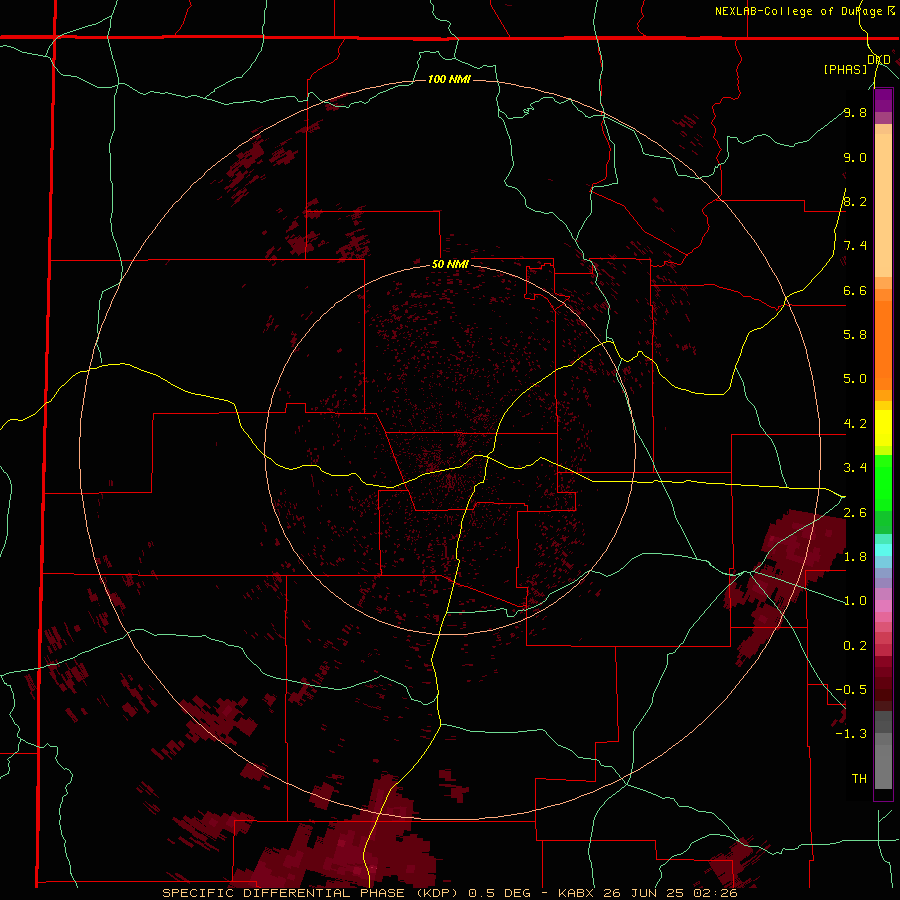The width and height of the screenshot is (900, 900).
Task: Click the -0.5 legend value
Action: click(x=851, y=690)
